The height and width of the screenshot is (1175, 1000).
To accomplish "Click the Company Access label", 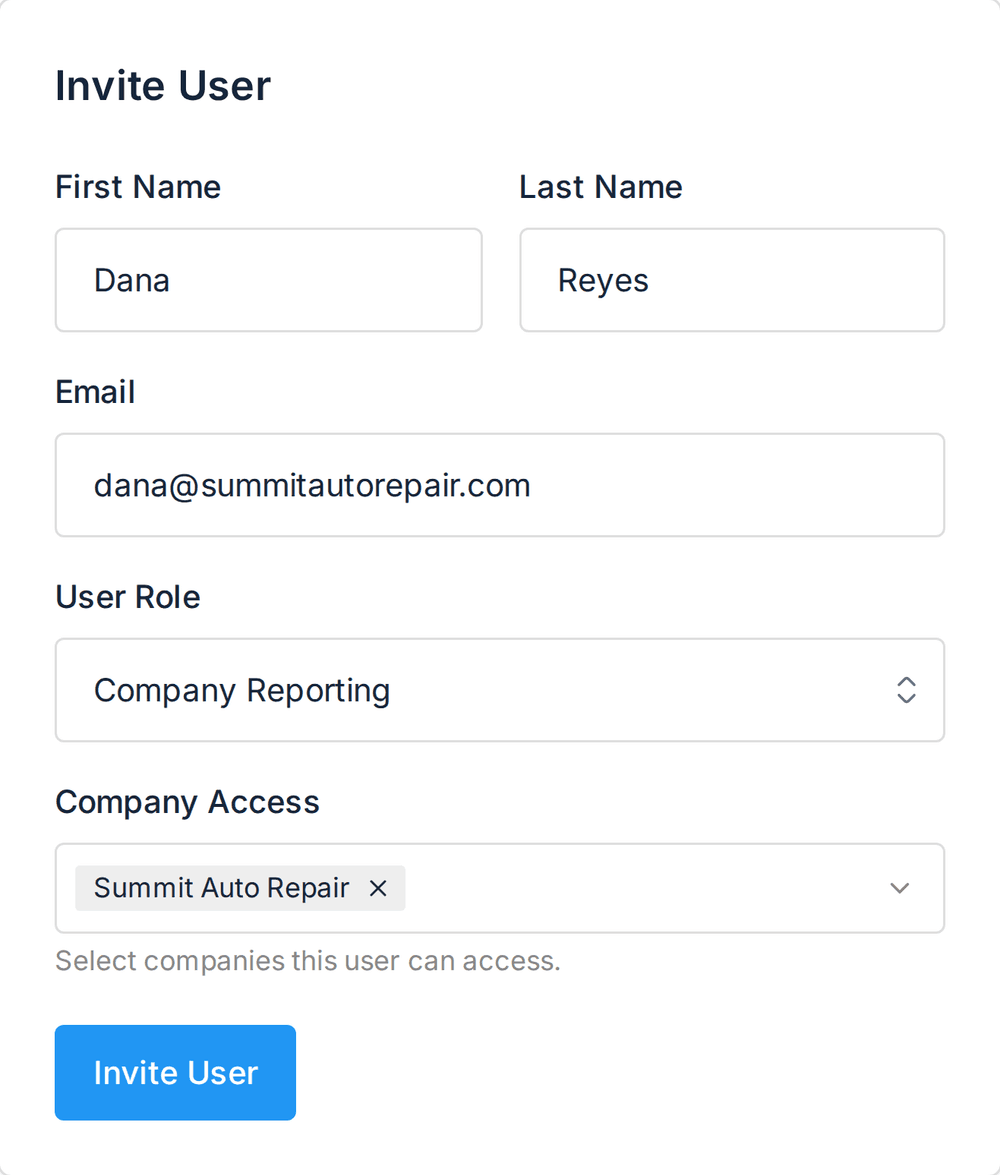I will pyautogui.click(x=187, y=803).
